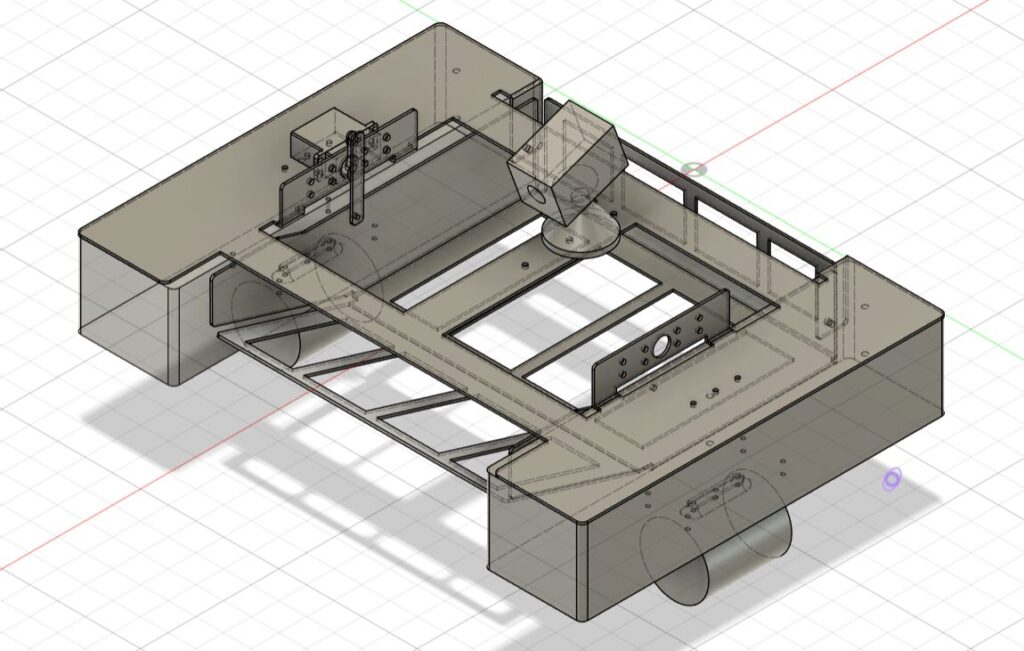
Task: Click the purple circular marker
Action: 891,479
